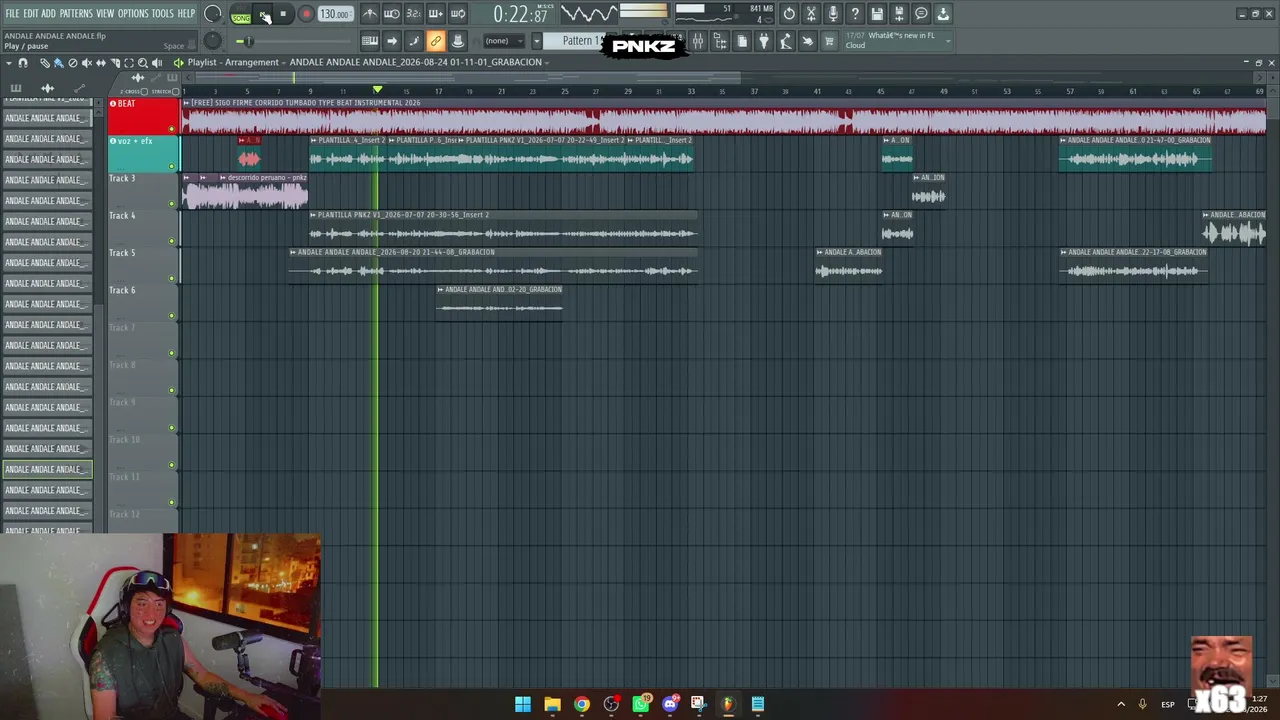Open the OPTIONS menu
The image size is (1280, 720).
click(133, 14)
